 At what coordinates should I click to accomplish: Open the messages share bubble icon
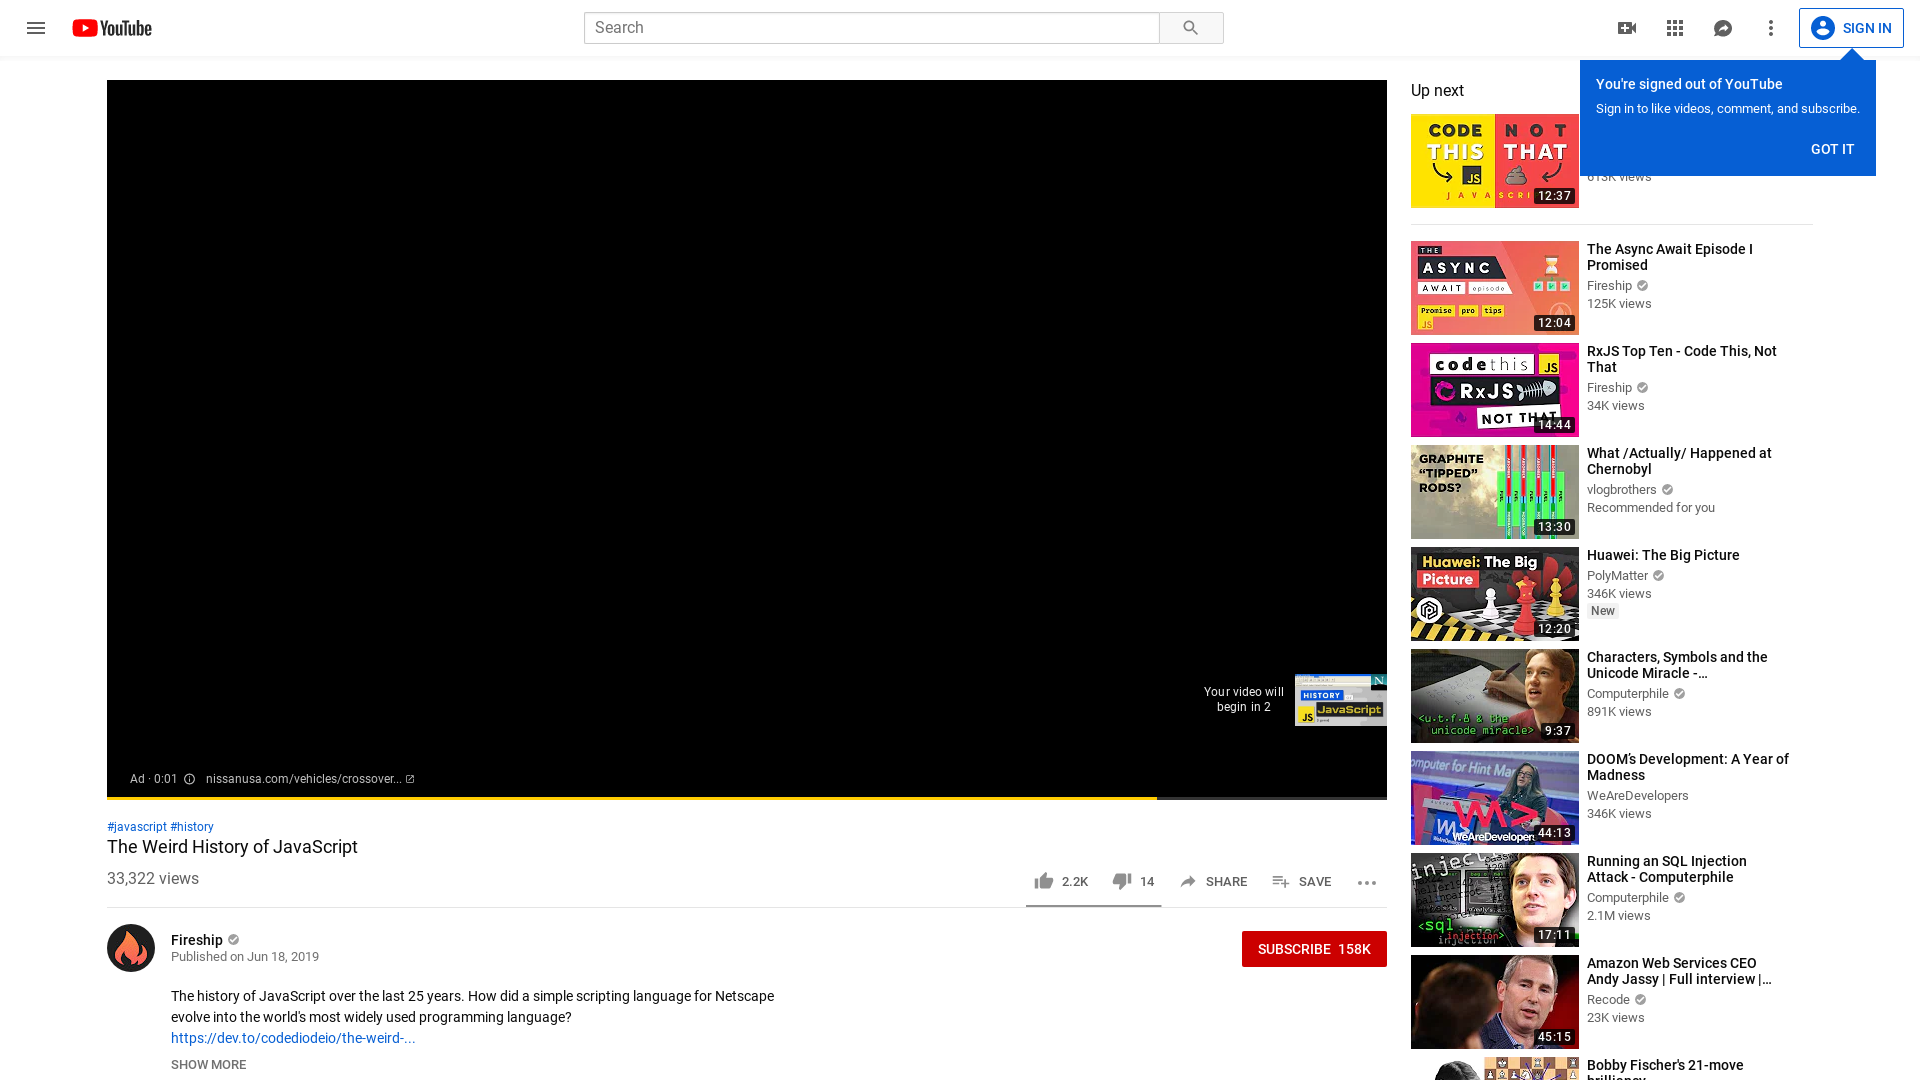coord(1723,28)
